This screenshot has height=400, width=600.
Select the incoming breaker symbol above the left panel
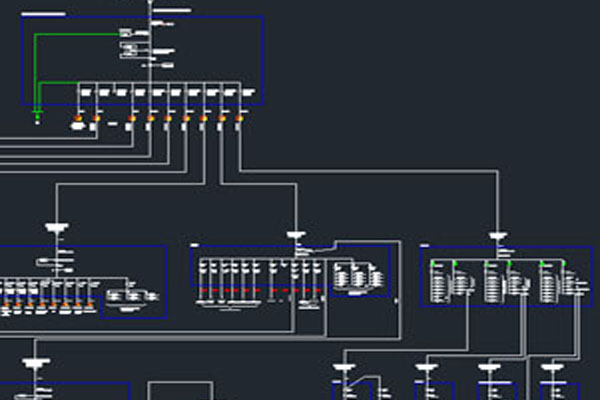point(58,228)
